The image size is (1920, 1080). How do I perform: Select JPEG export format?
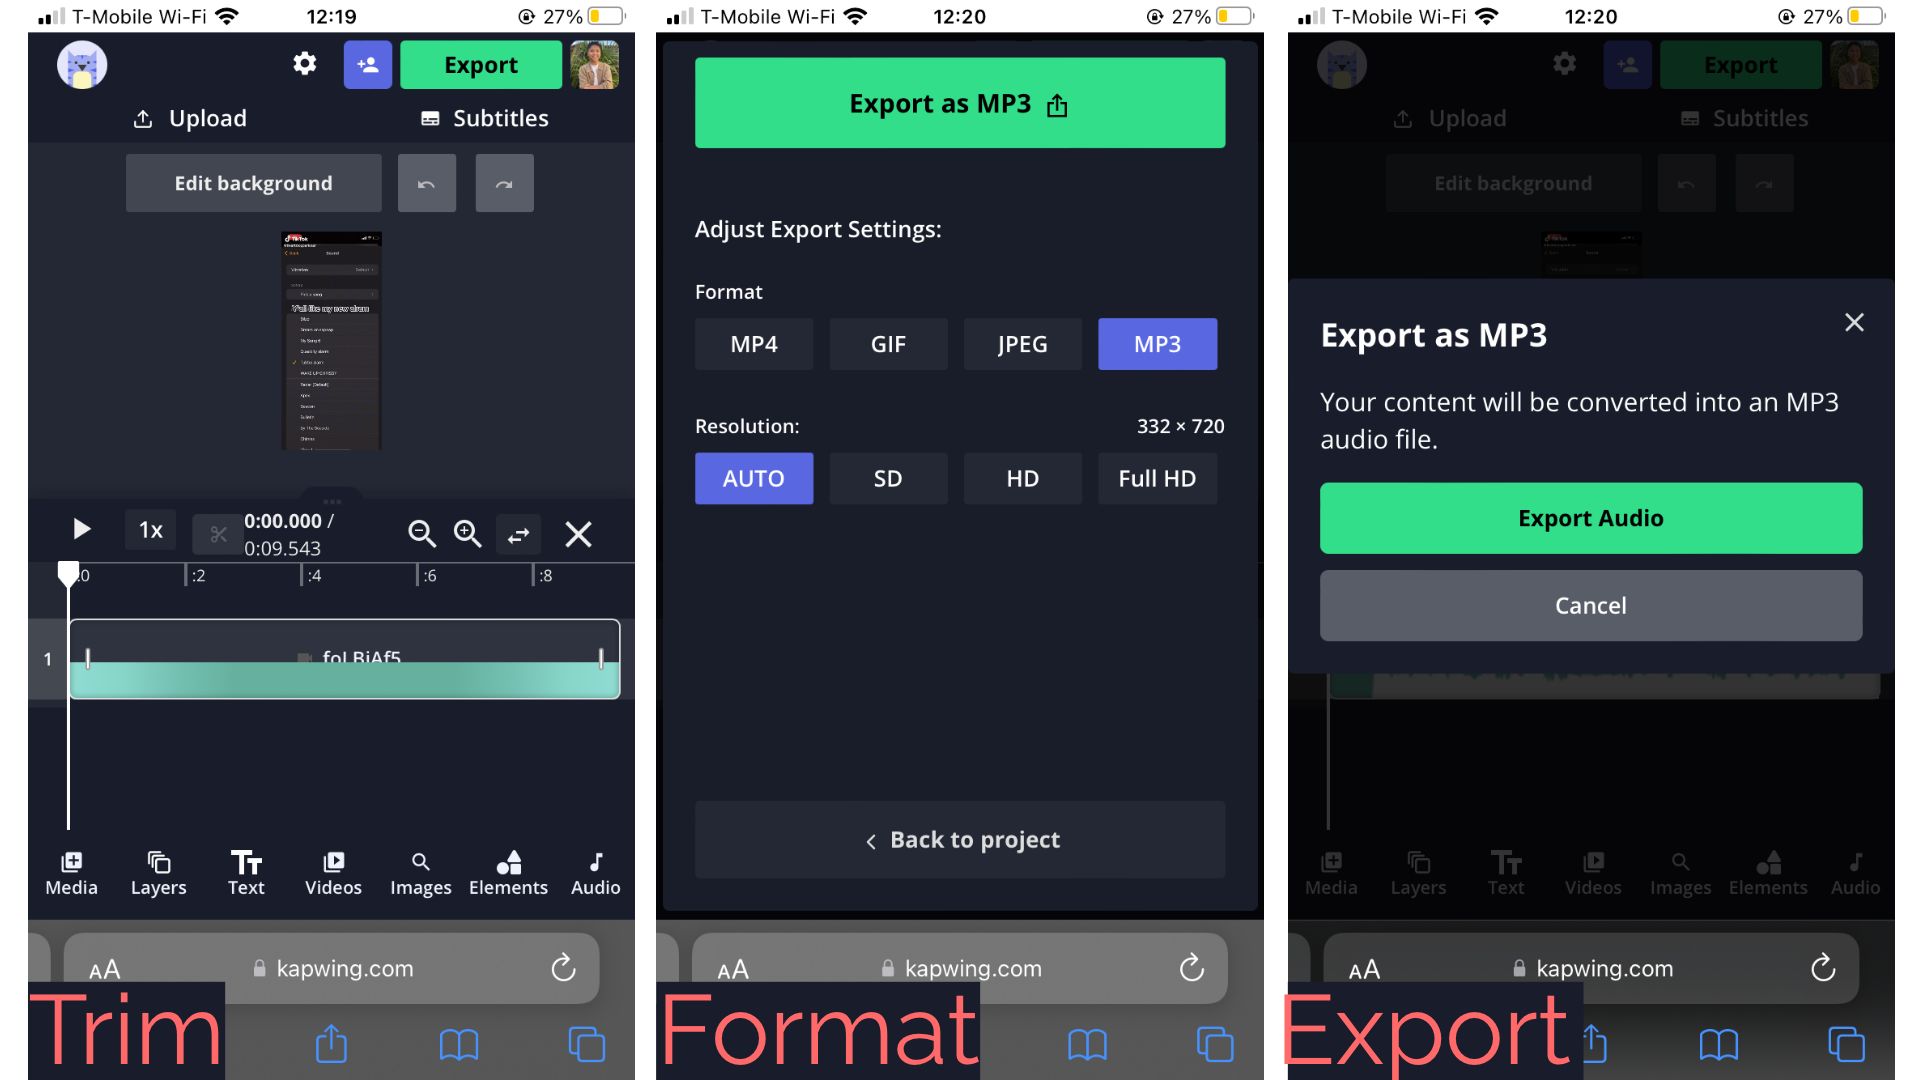[1021, 344]
